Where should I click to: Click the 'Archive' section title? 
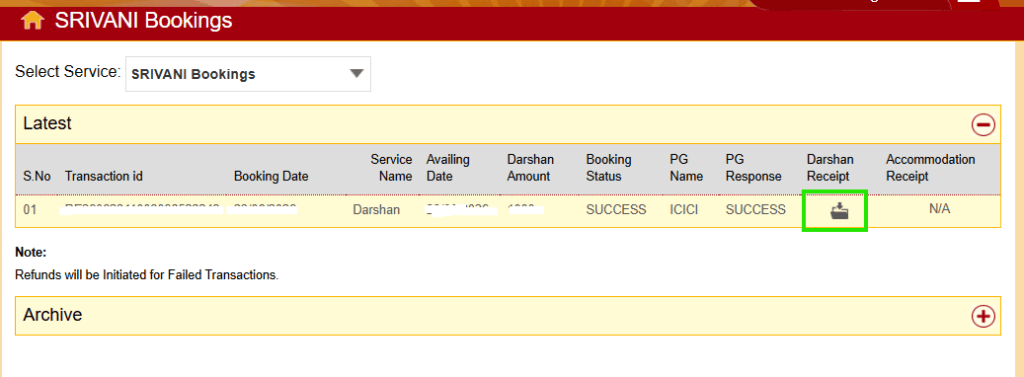[x=52, y=315]
